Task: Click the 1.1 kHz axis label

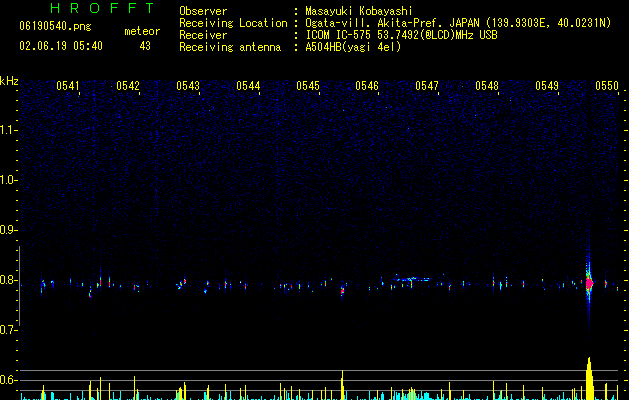Action: point(9,130)
